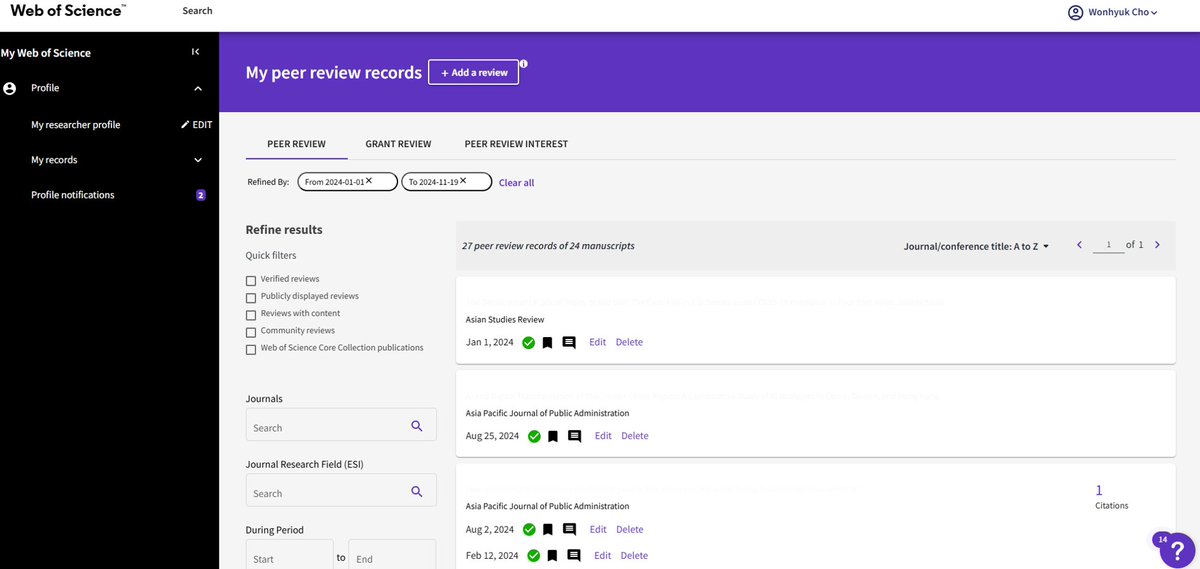Collapse the Profile section chevron
The height and width of the screenshot is (569, 1200).
pos(198,89)
